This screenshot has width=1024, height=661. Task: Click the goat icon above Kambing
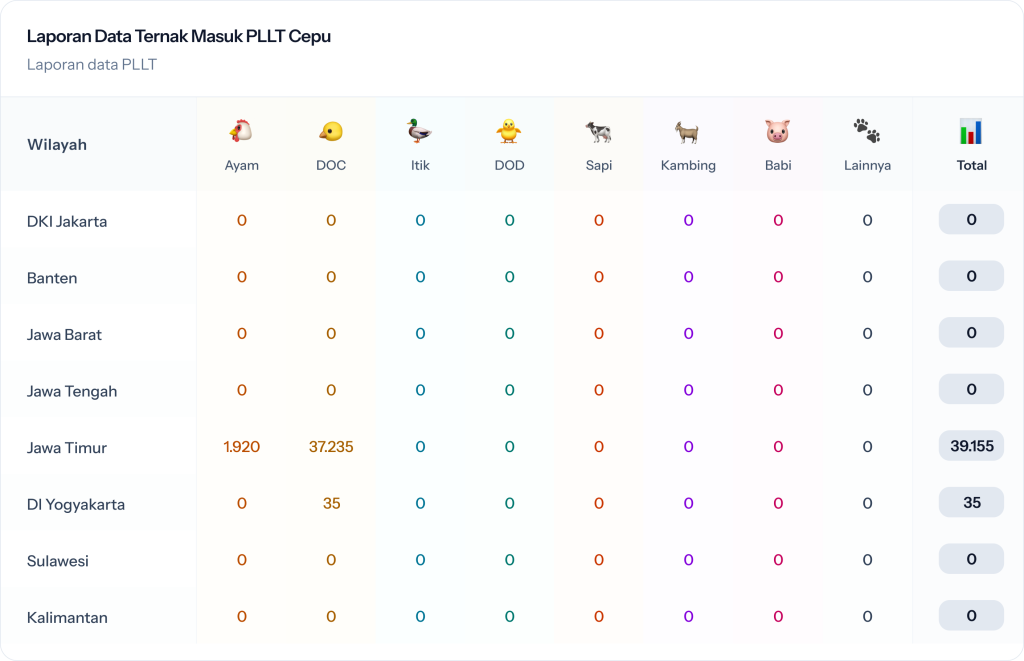(688, 131)
